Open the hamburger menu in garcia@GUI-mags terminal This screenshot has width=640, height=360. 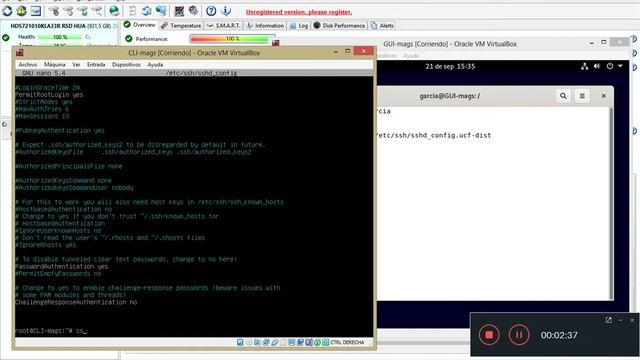(x=582, y=96)
